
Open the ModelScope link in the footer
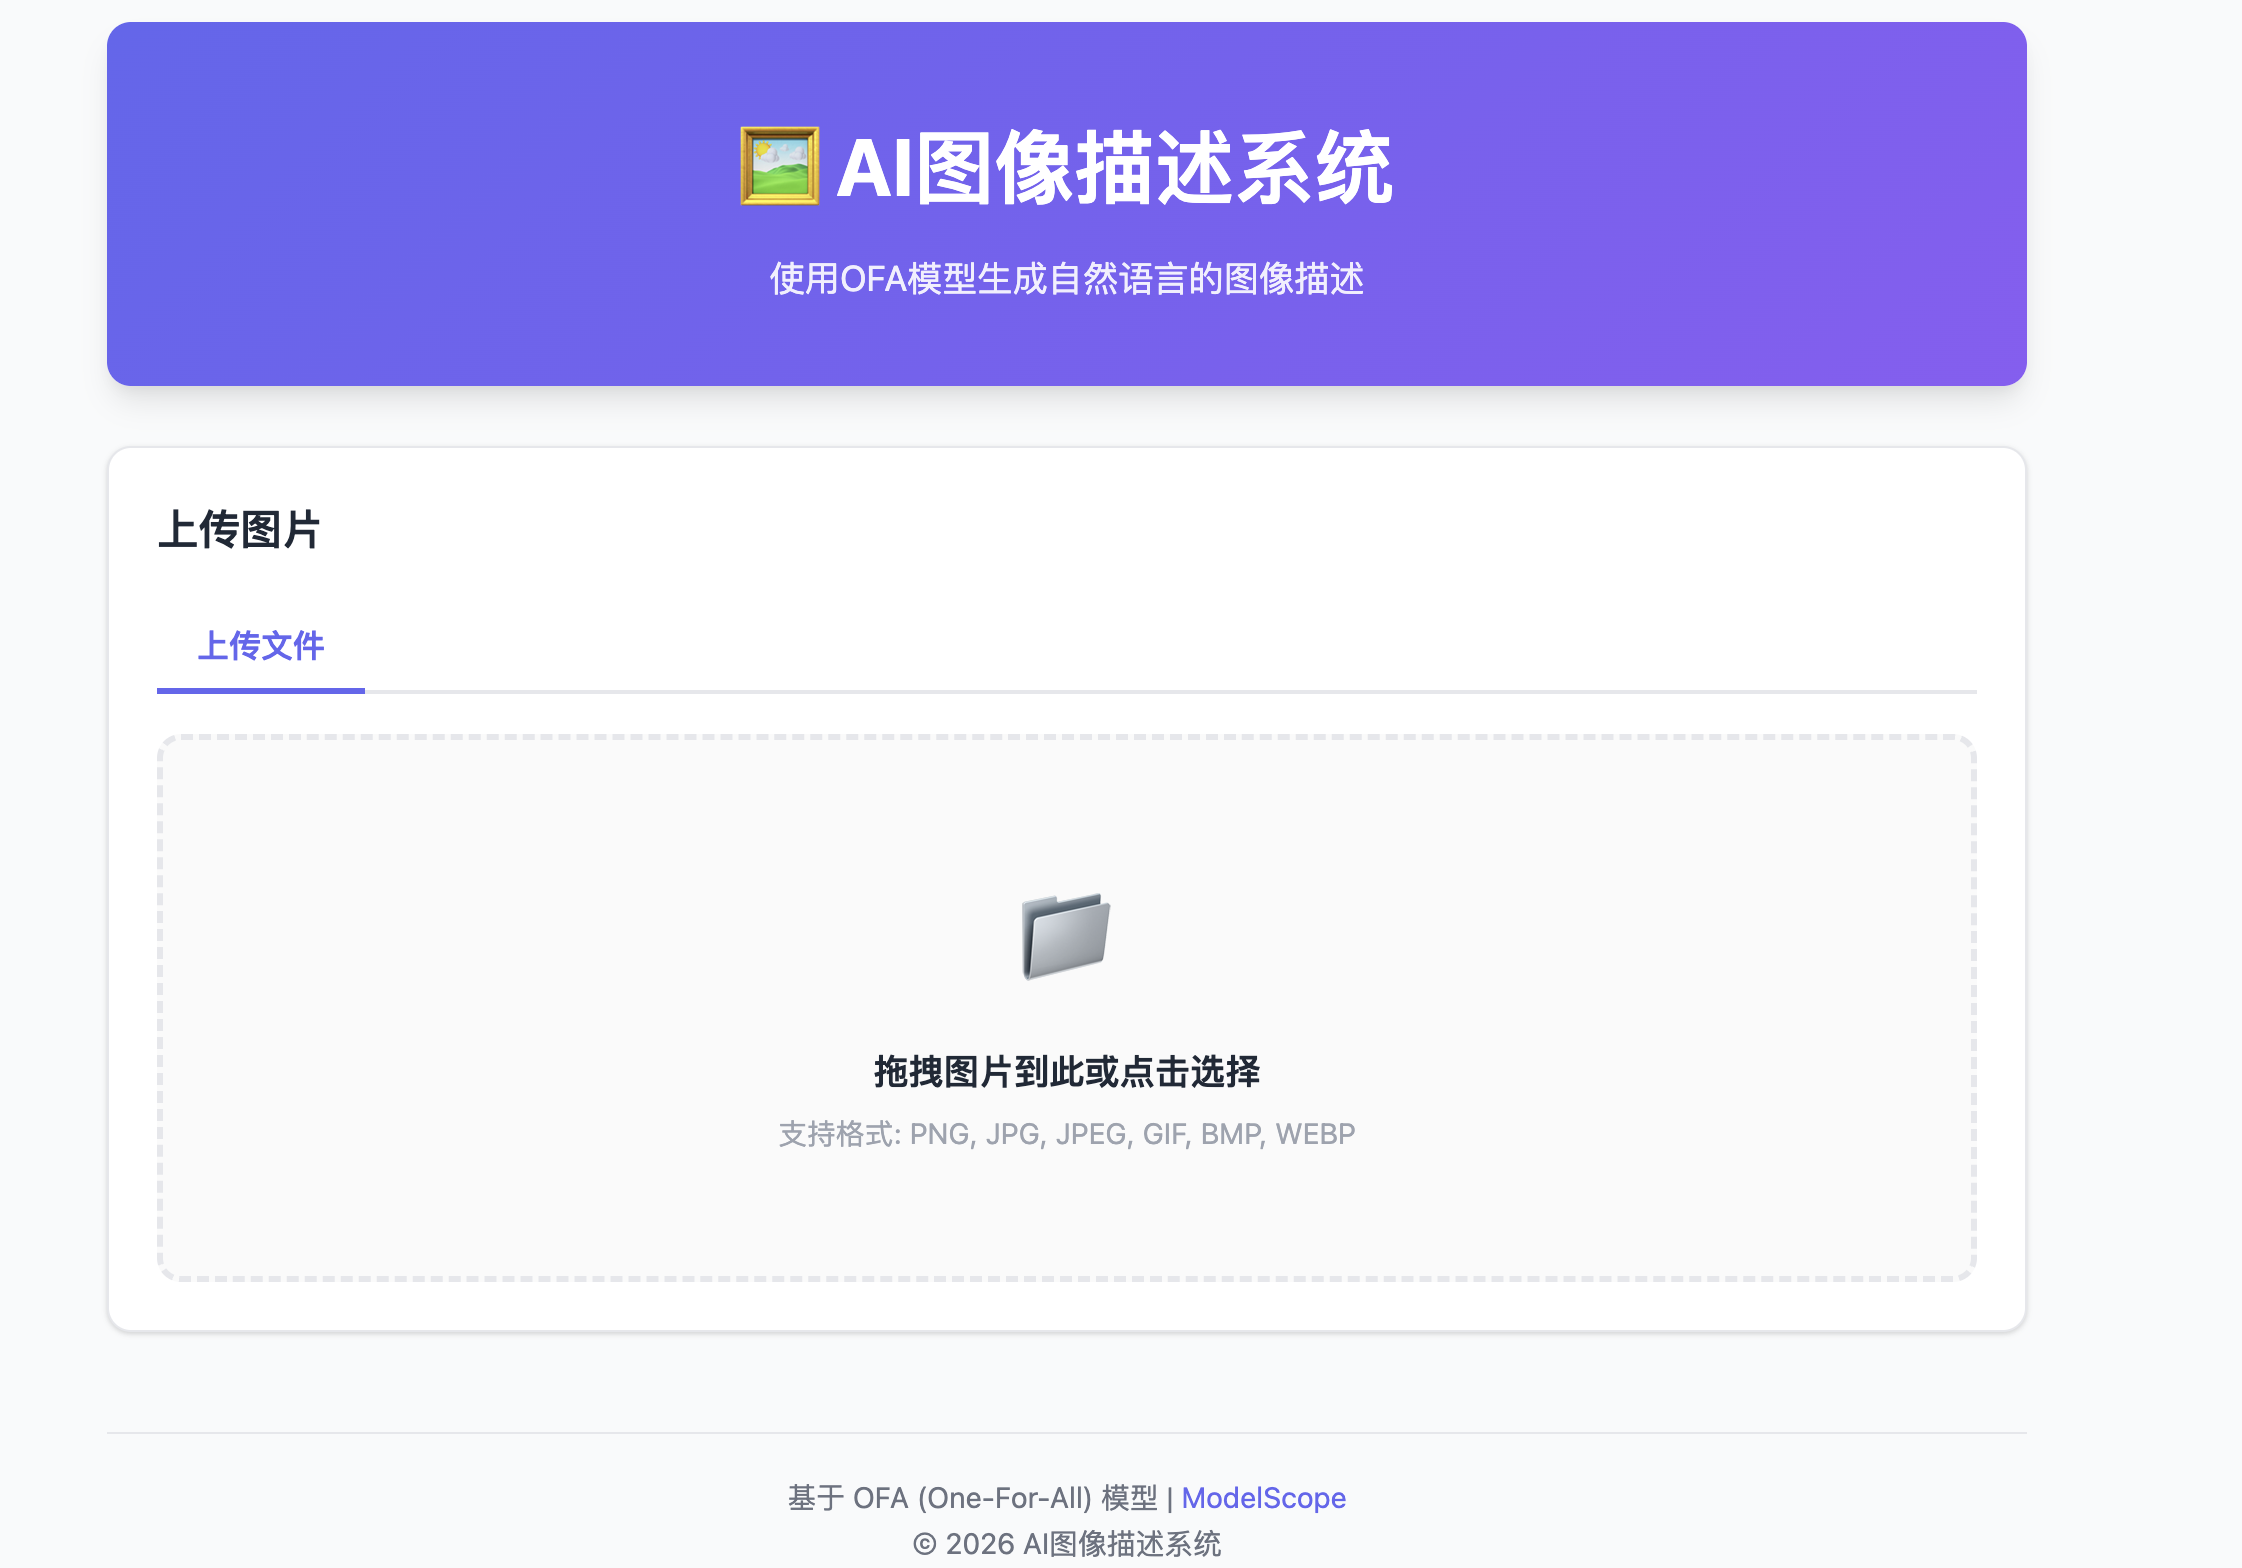1264,1498
